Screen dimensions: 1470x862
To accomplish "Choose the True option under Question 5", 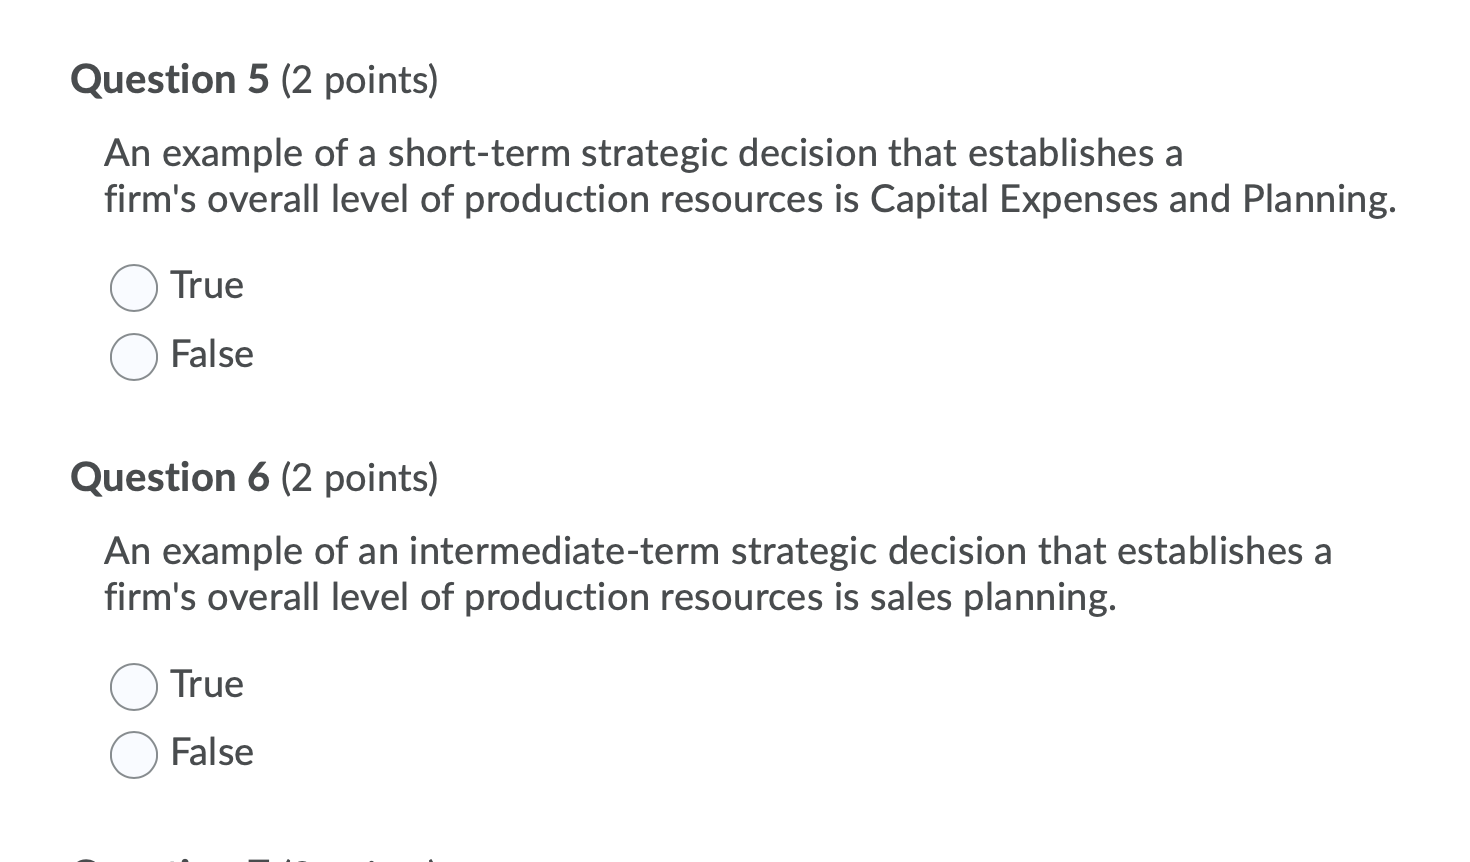I will [x=133, y=288].
